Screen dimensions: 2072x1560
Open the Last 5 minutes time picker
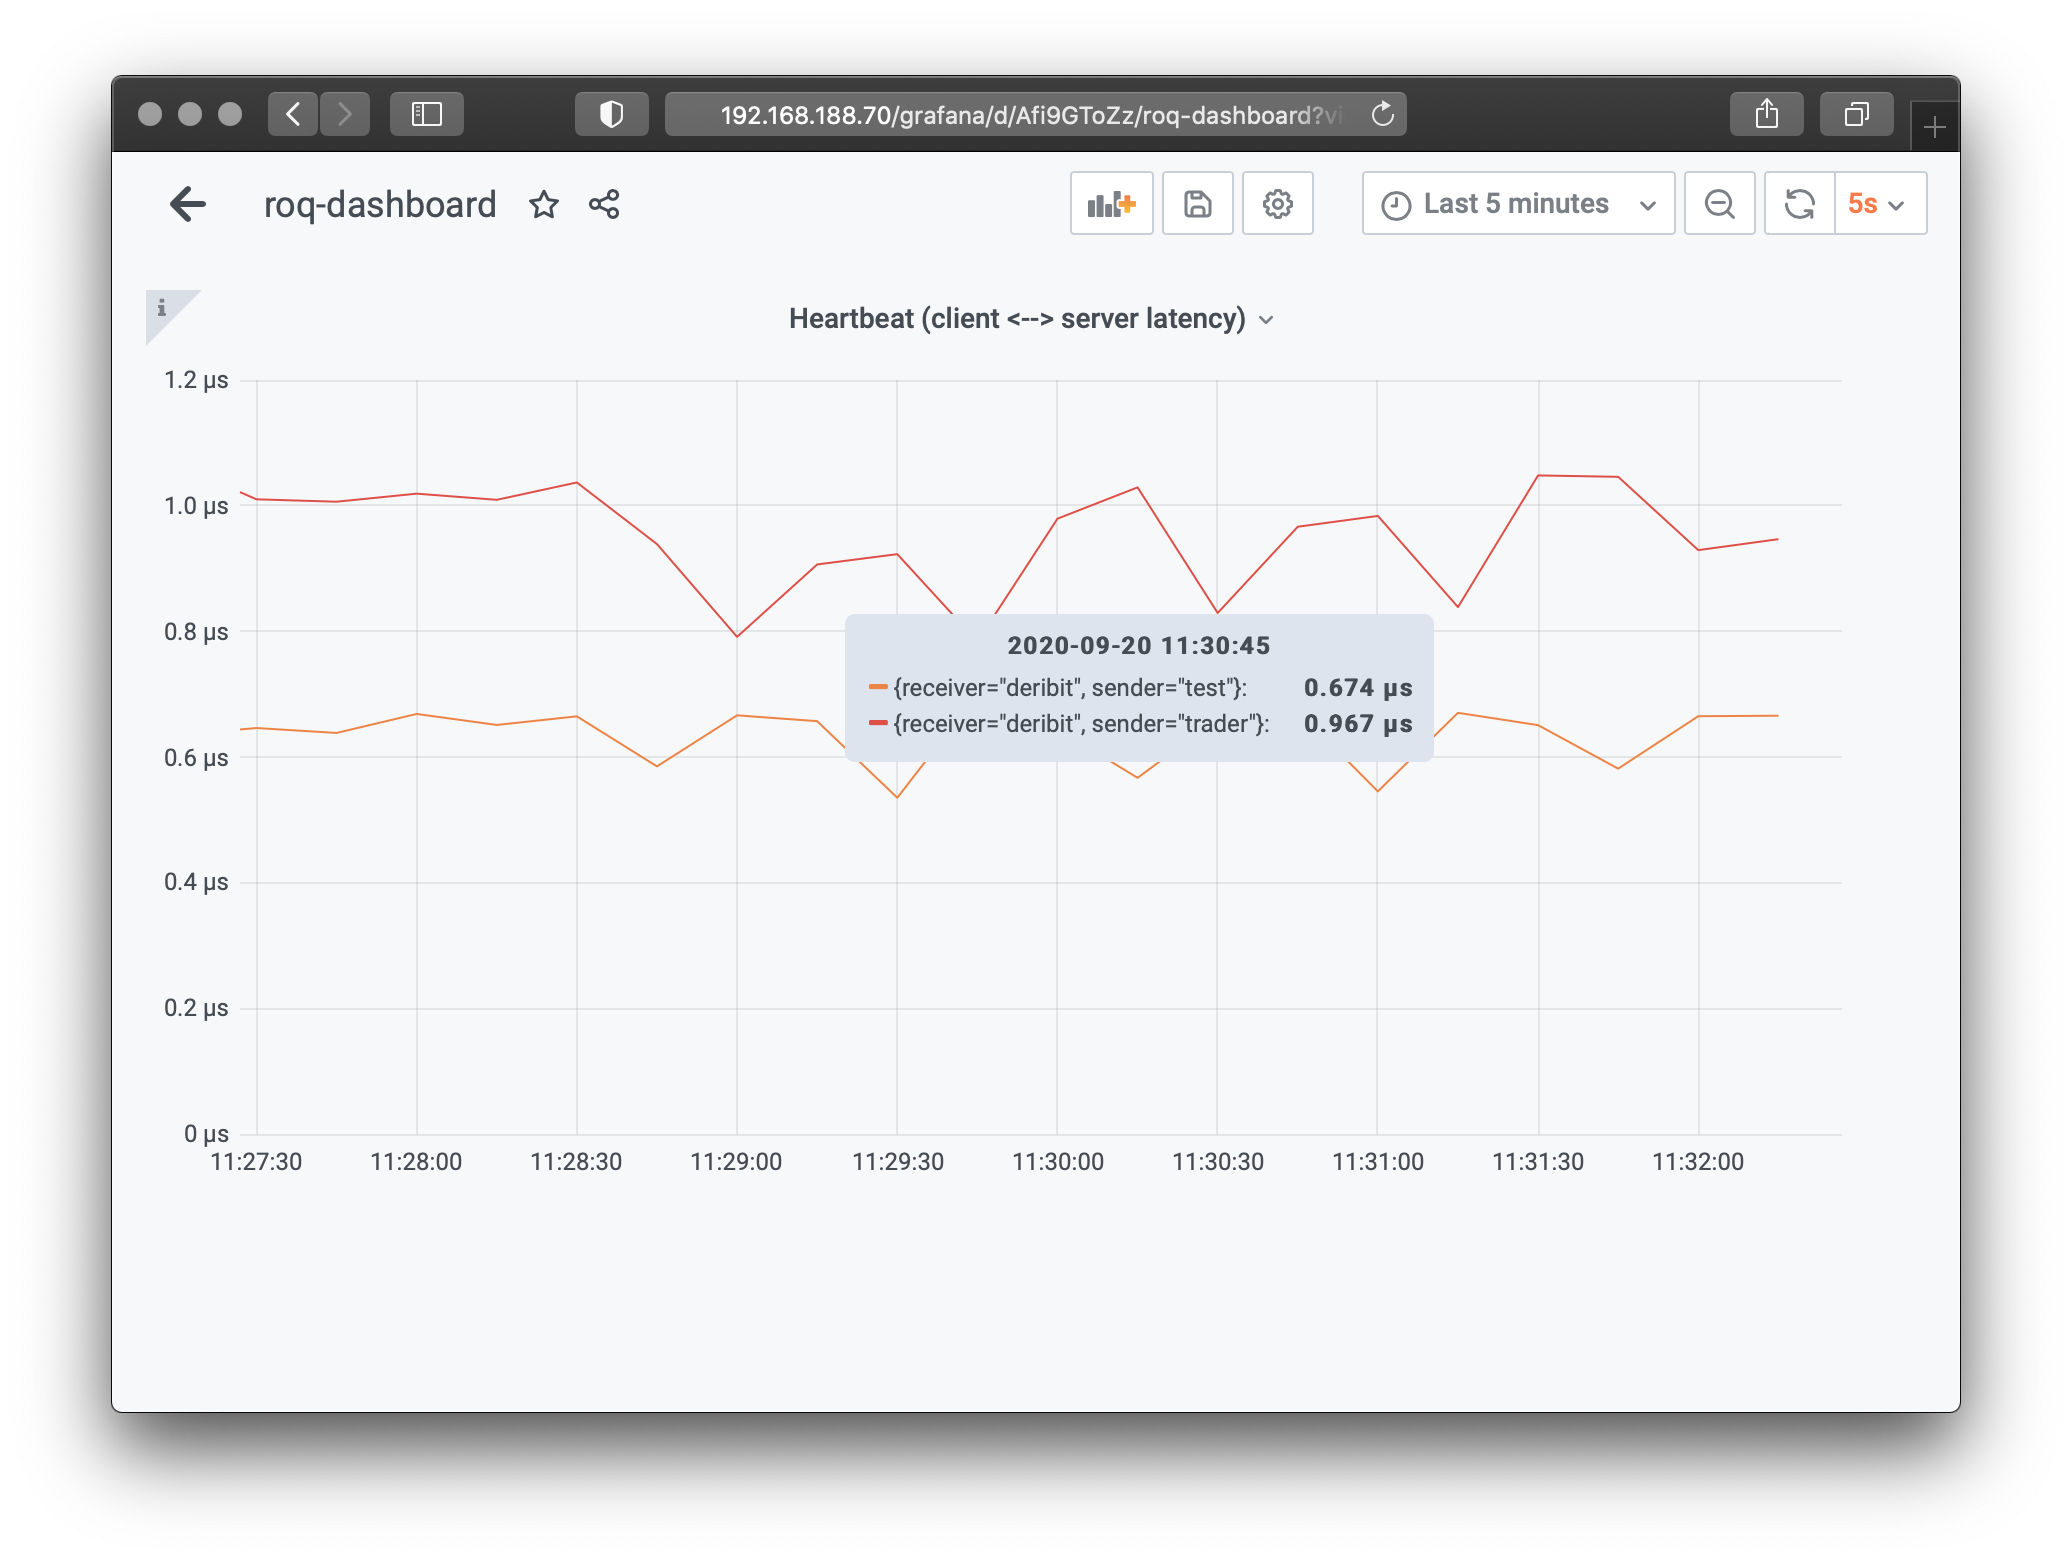click(1518, 204)
